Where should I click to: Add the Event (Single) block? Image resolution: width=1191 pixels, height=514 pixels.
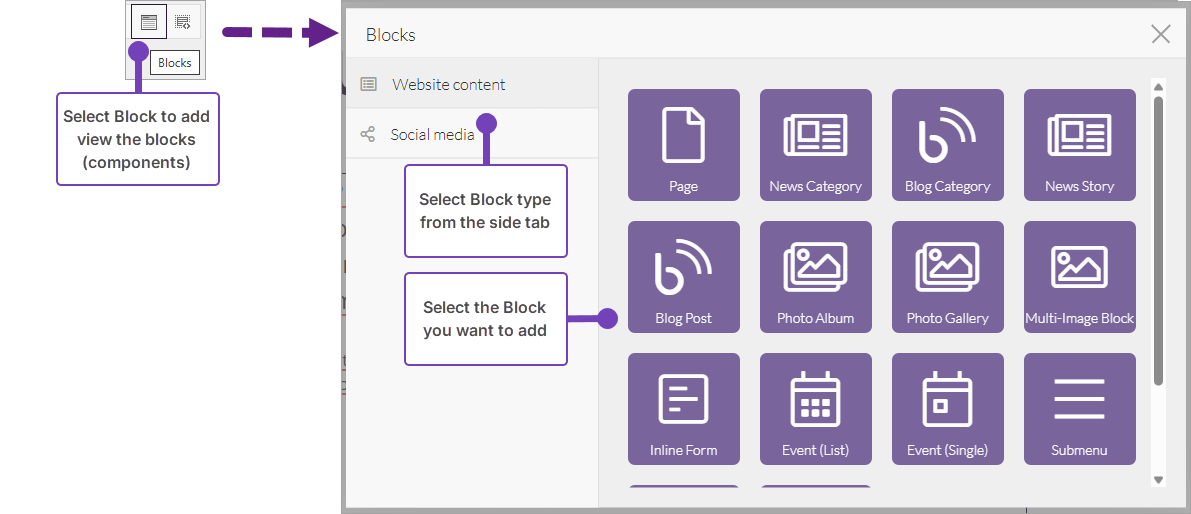coord(947,408)
